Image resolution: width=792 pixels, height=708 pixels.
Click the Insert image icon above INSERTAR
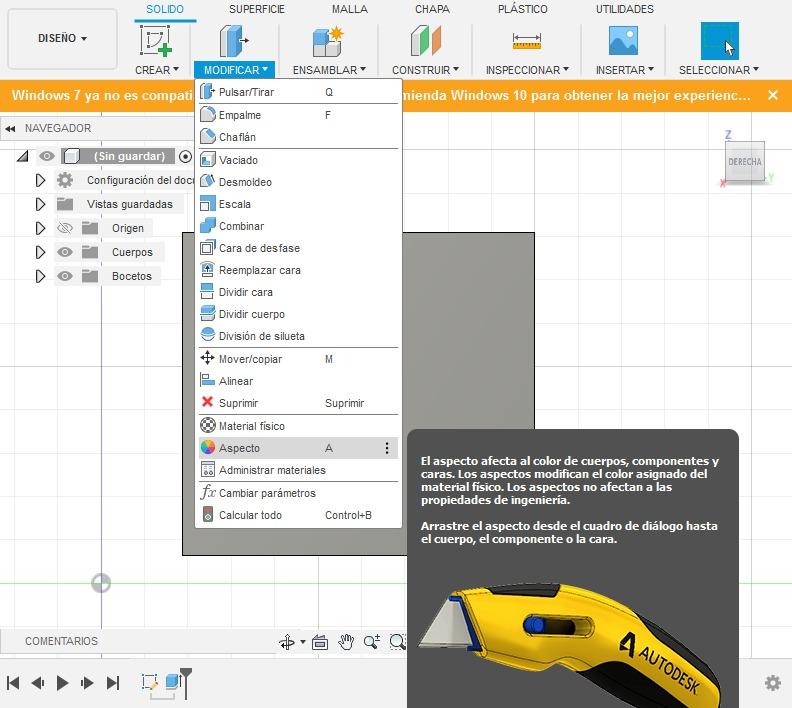coord(623,41)
